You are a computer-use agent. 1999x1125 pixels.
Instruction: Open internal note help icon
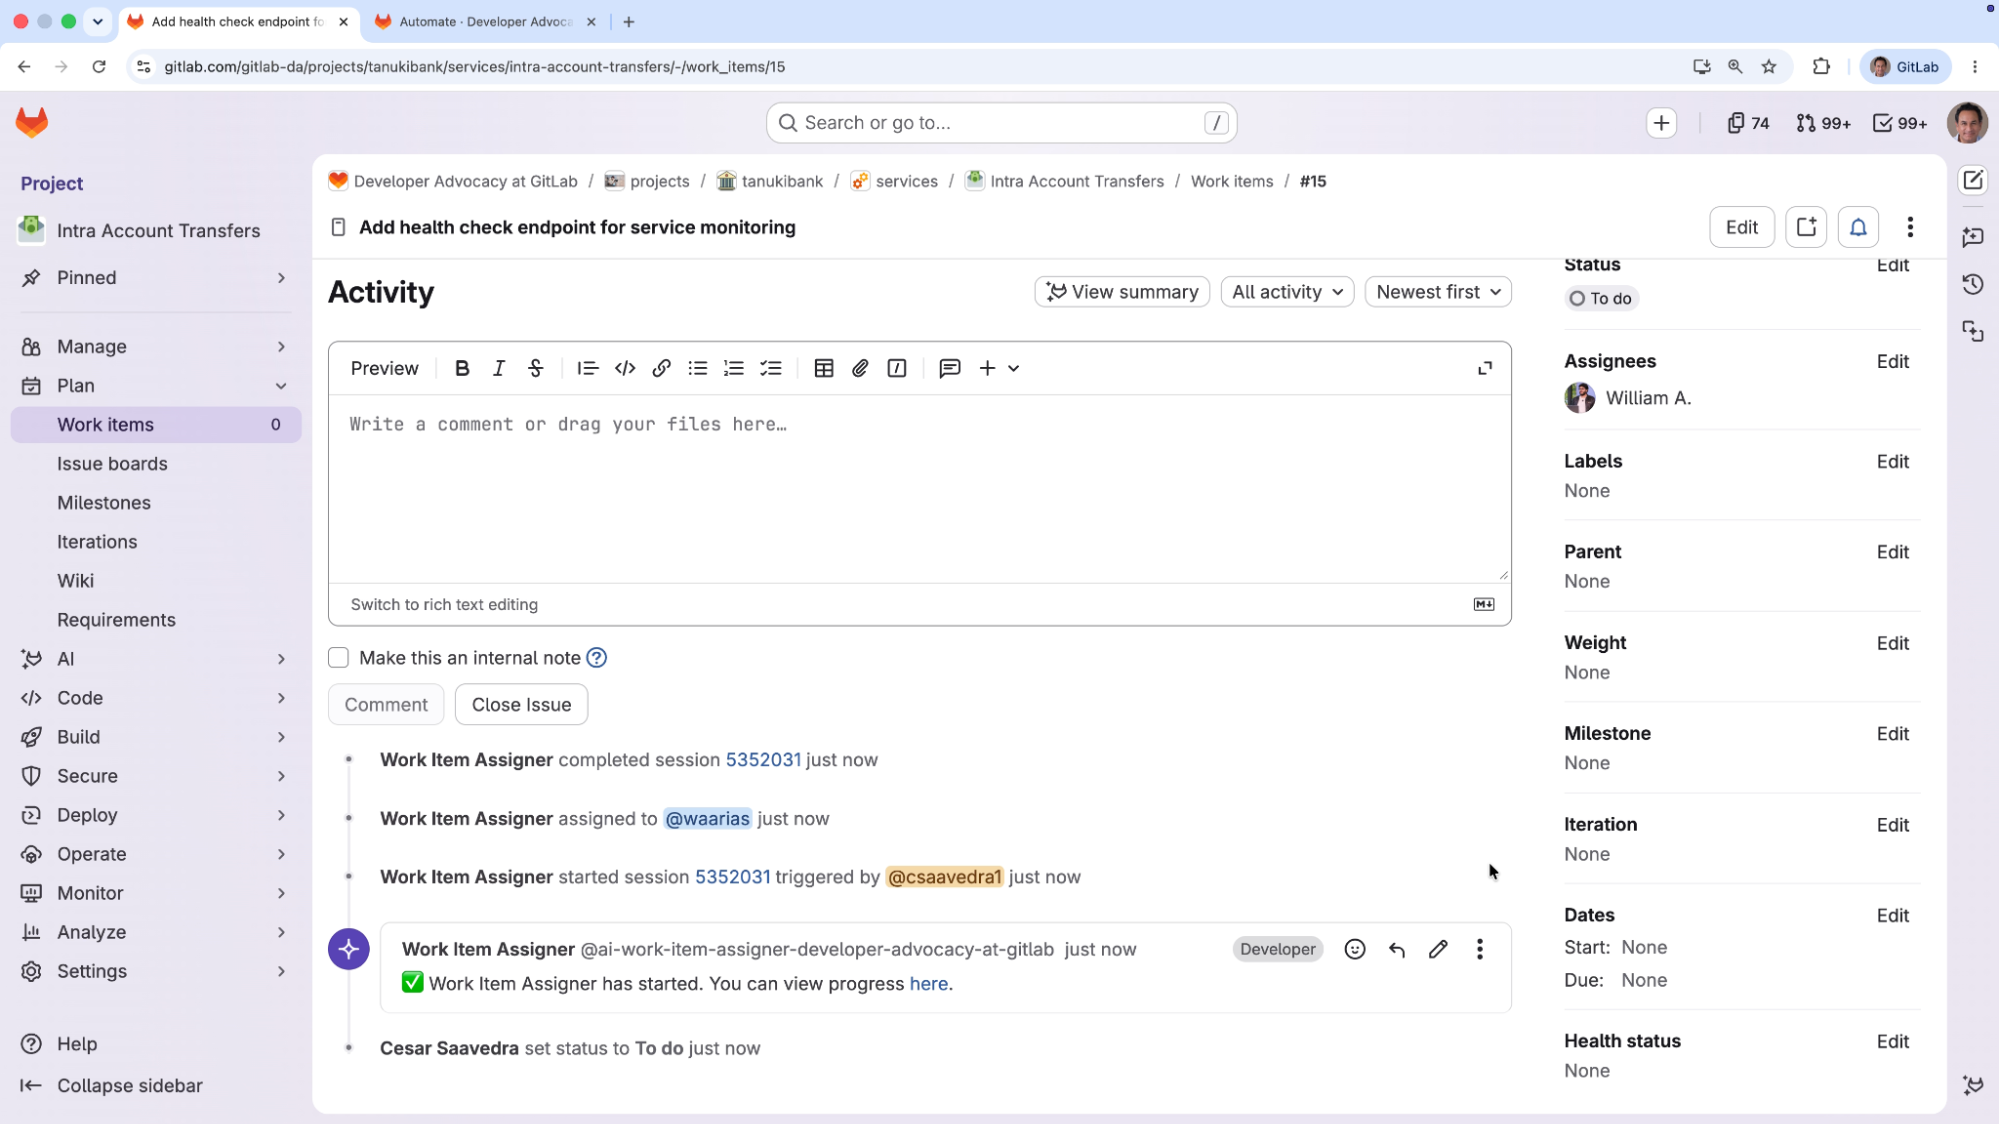[x=596, y=658]
